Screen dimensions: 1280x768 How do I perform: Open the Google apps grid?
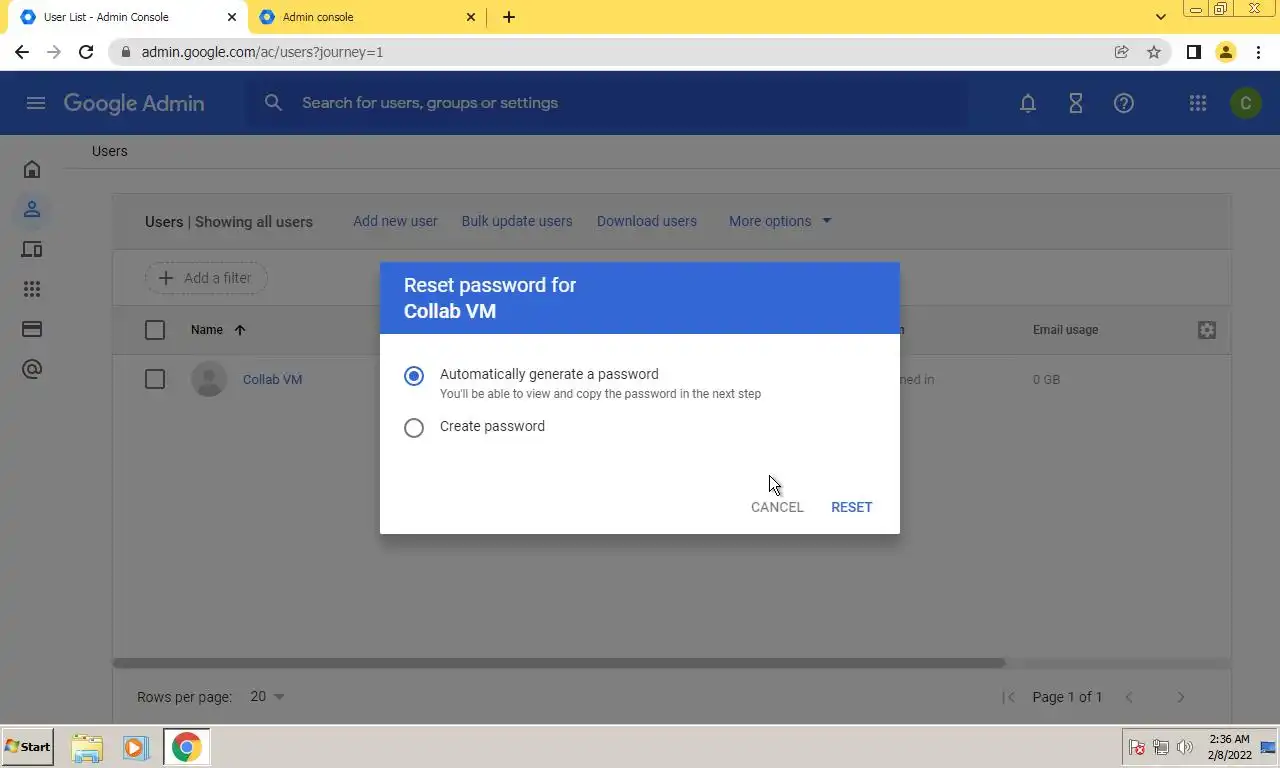1197,103
